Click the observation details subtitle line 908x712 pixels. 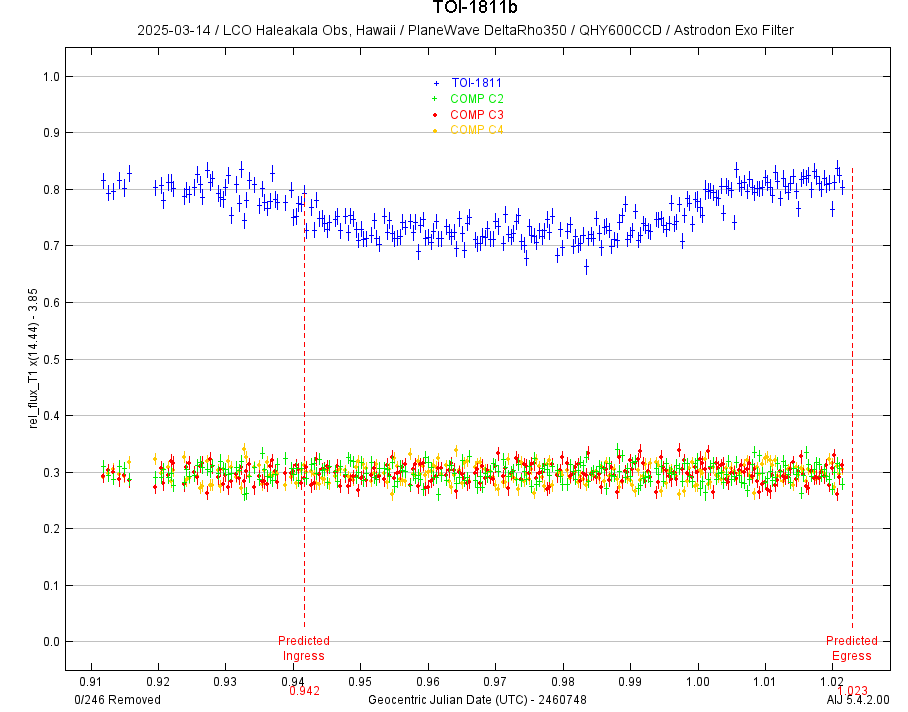click(x=465, y=30)
